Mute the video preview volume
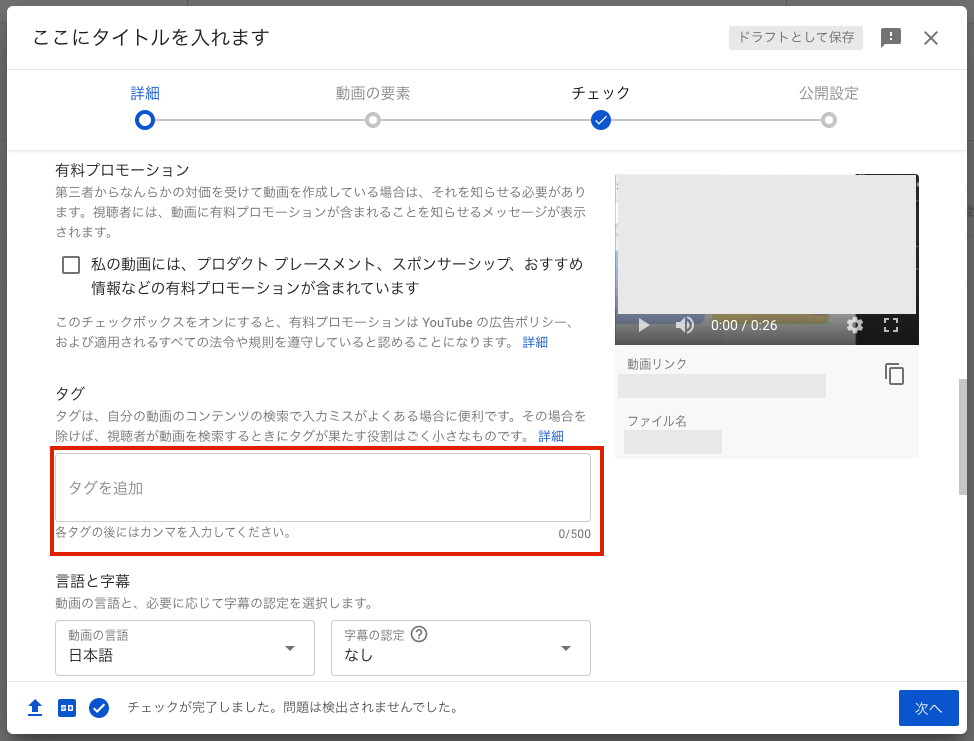The height and width of the screenshot is (741, 974). click(x=685, y=325)
